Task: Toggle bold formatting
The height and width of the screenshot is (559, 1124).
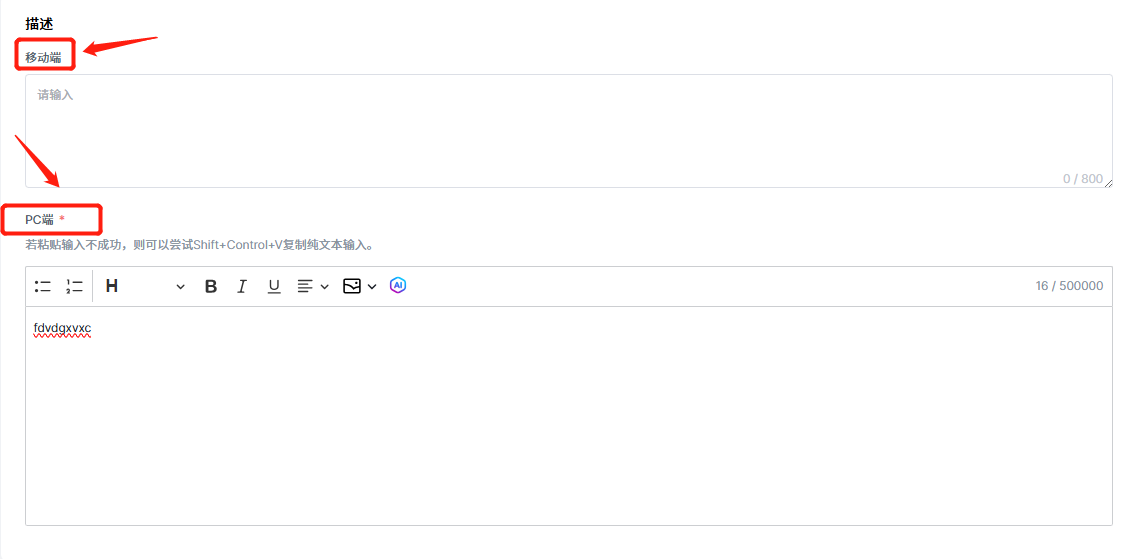Action: point(211,286)
